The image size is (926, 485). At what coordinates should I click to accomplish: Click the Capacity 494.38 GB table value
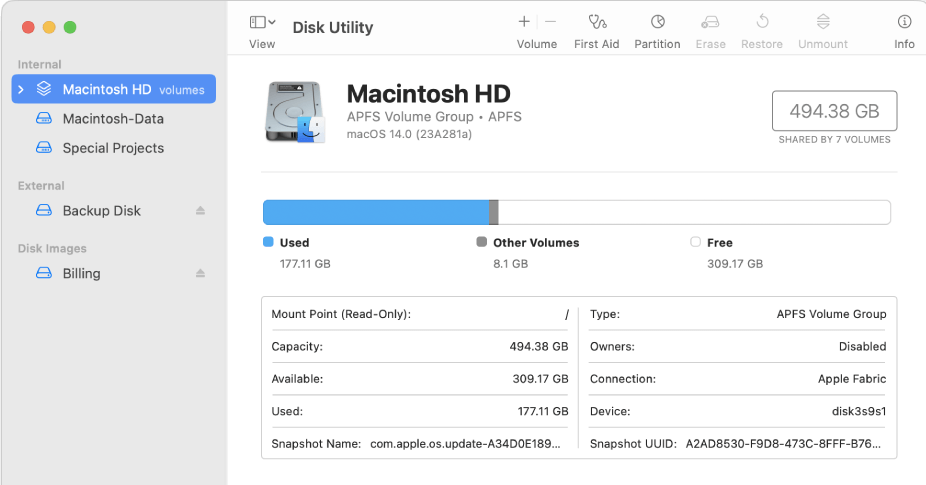pyautogui.click(x=539, y=347)
